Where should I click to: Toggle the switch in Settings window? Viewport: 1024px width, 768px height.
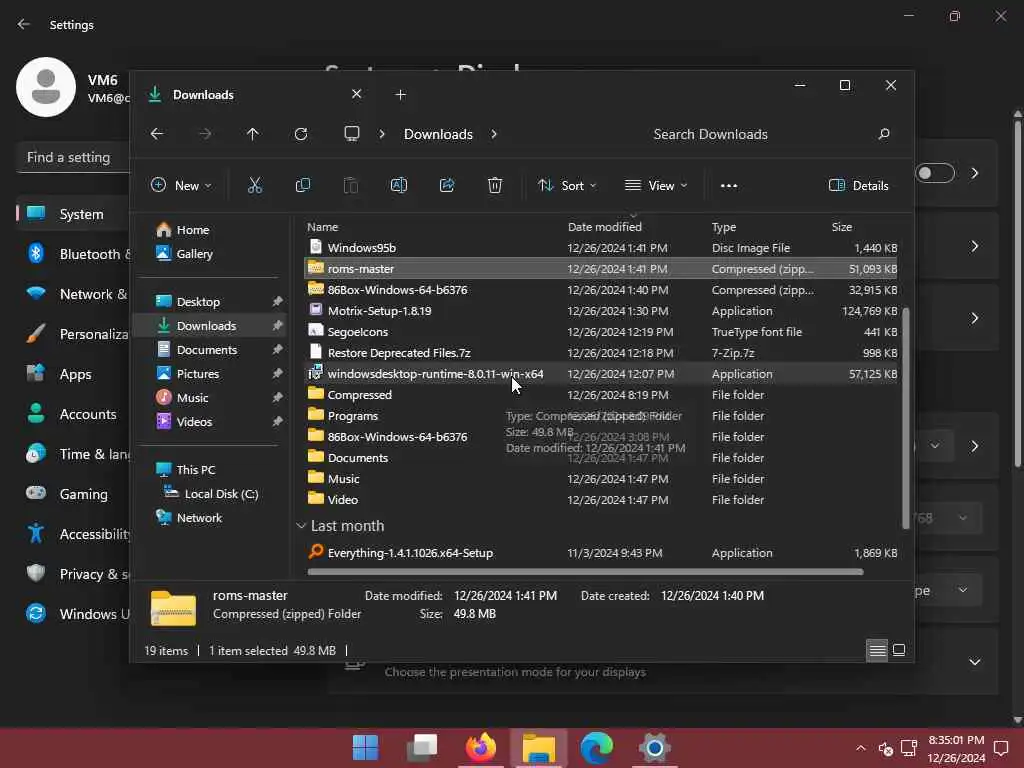tap(935, 173)
